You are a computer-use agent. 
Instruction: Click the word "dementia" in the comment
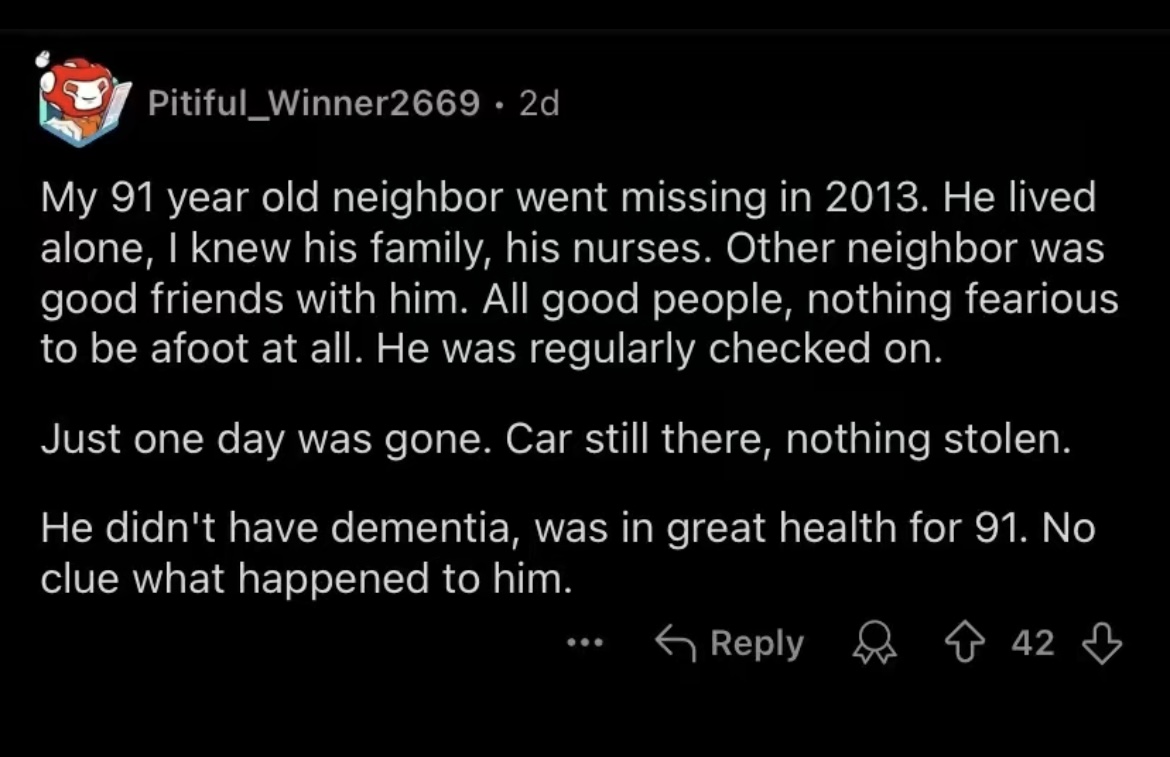[424, 528]
